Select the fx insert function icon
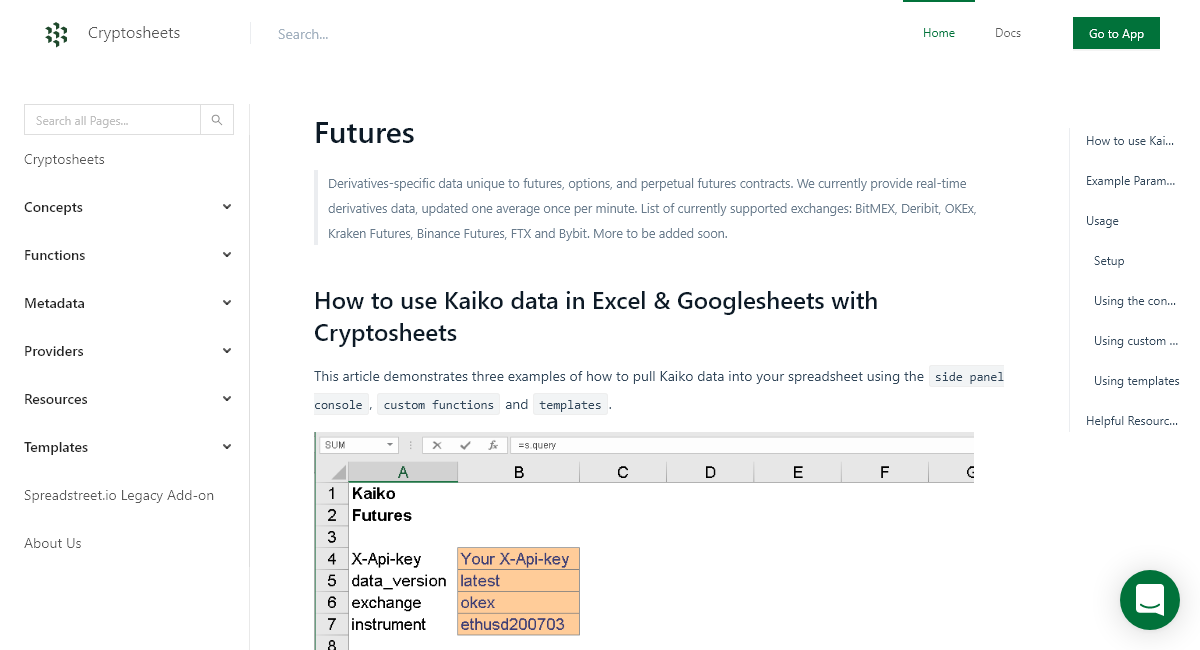1200x650 pixels. [x=492, y=445]
